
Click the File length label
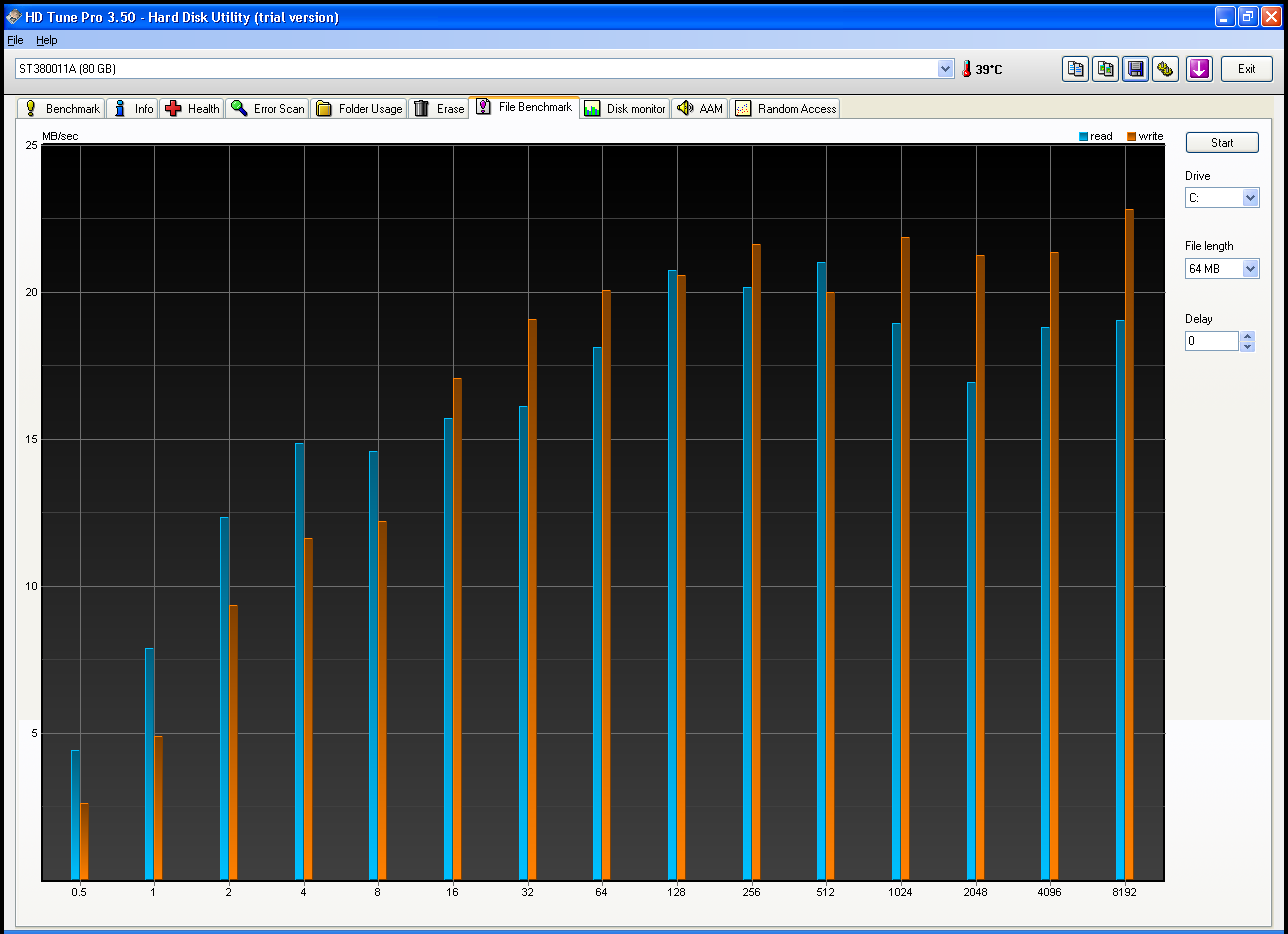[1209, 246]
